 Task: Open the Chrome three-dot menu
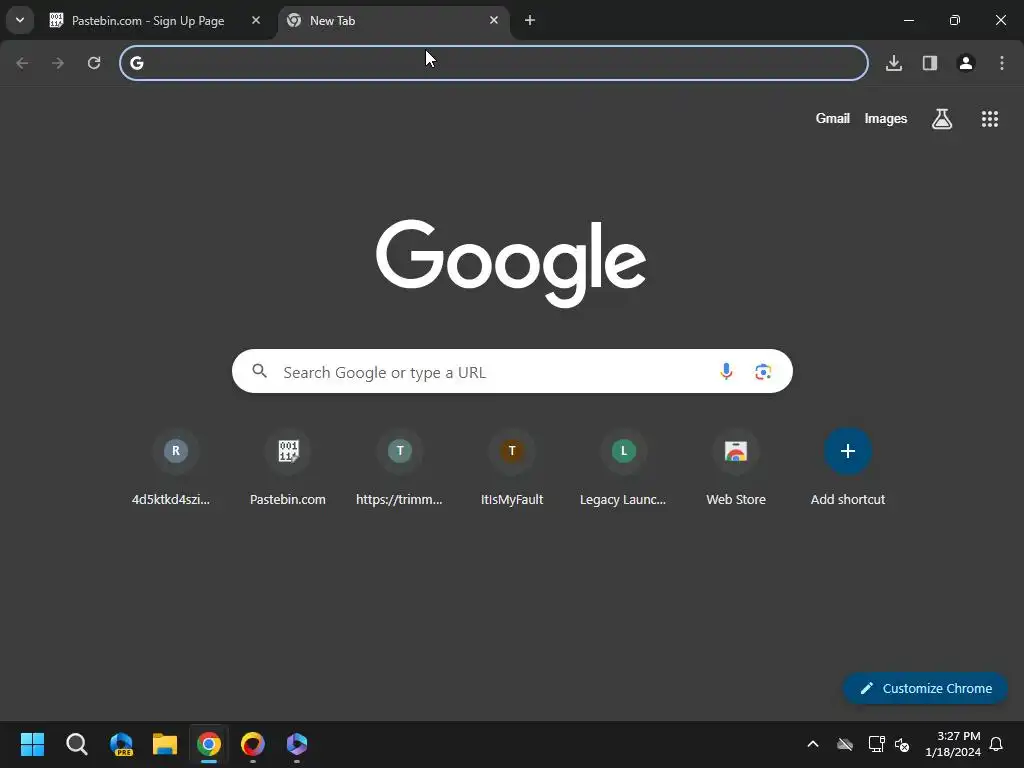pyautogui.click(x=1002, y=63)
